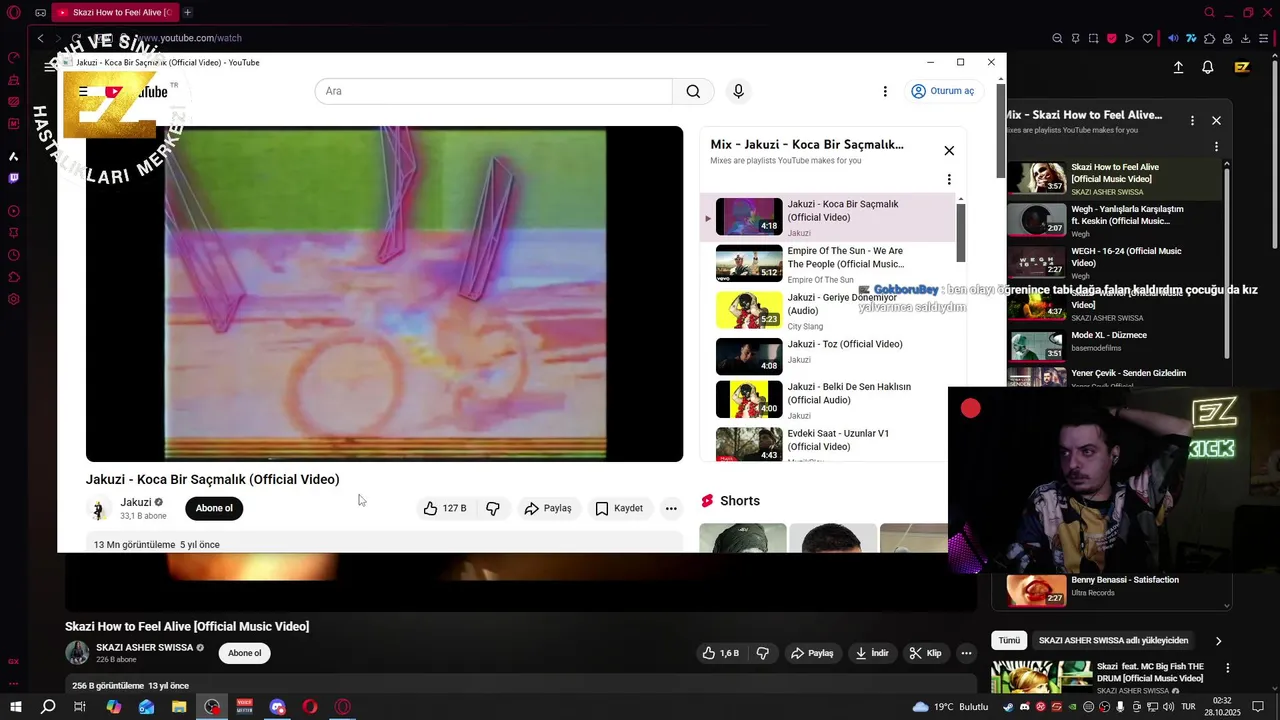Screen dimensions: 1280x720
Task: Open File Explorer from taskbar
Action: [x=179, y=707]
